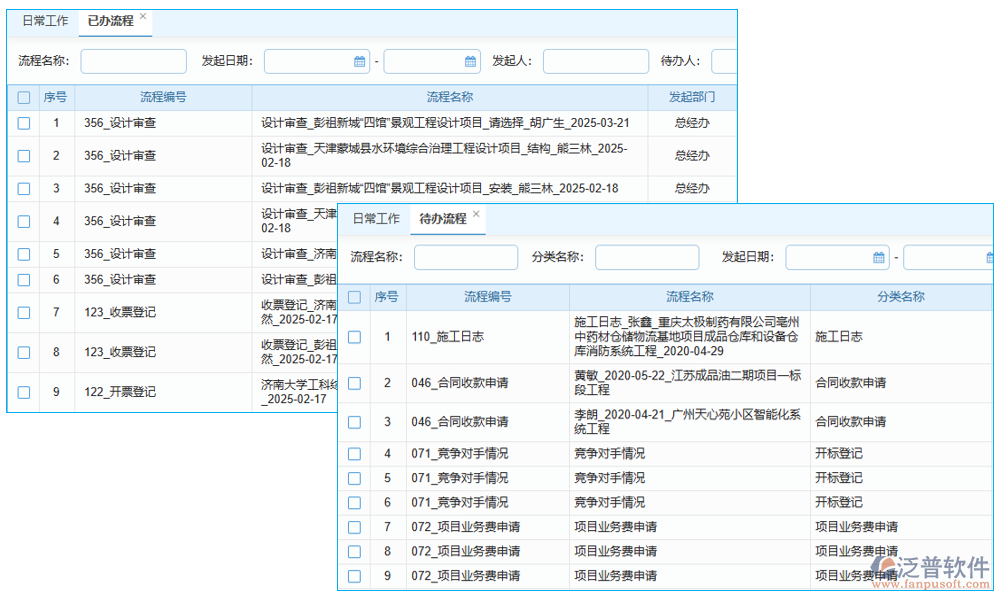The width and height of the screenshot is (1000, 600).
Task: Click the 分类名称 input field
Action: 647,258
